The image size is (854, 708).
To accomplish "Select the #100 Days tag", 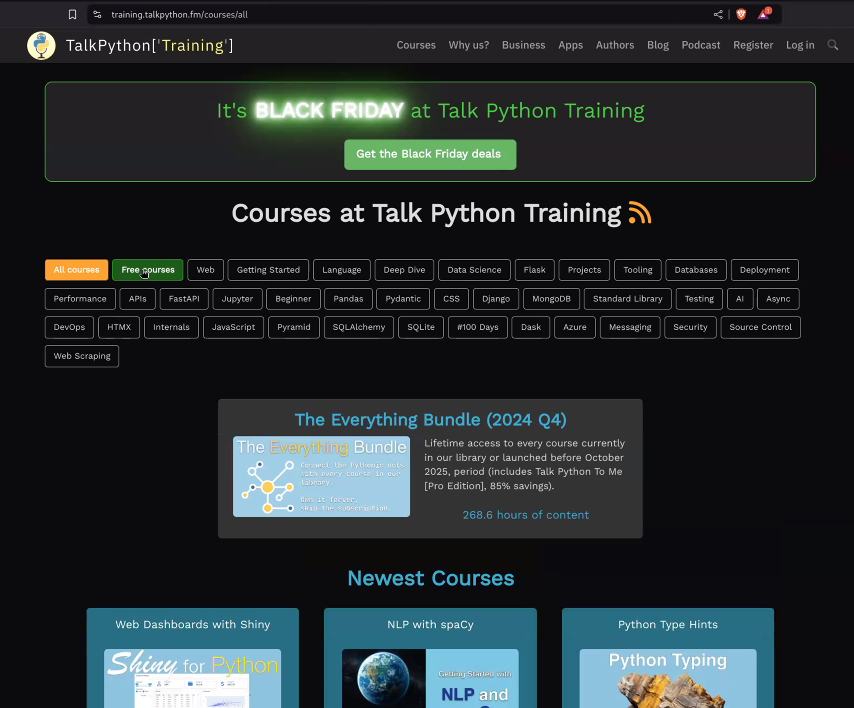I will [x=478, y=327].
